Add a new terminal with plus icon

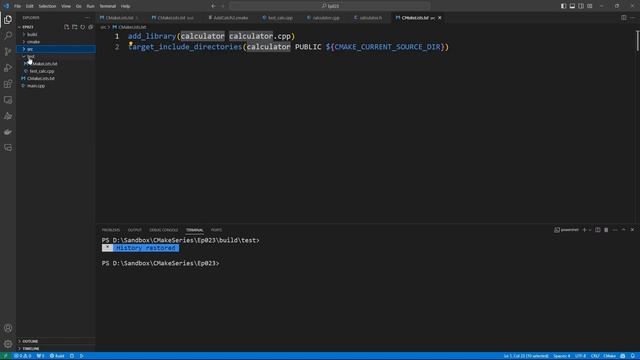tap(584, 230)
